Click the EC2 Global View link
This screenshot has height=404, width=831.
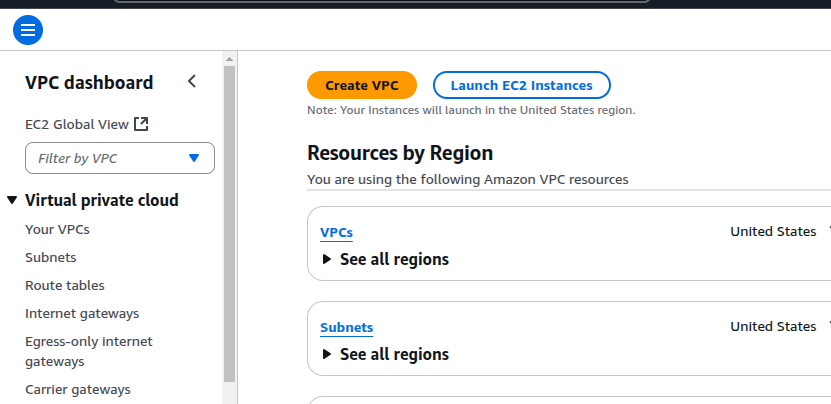(x=76, y=124)
